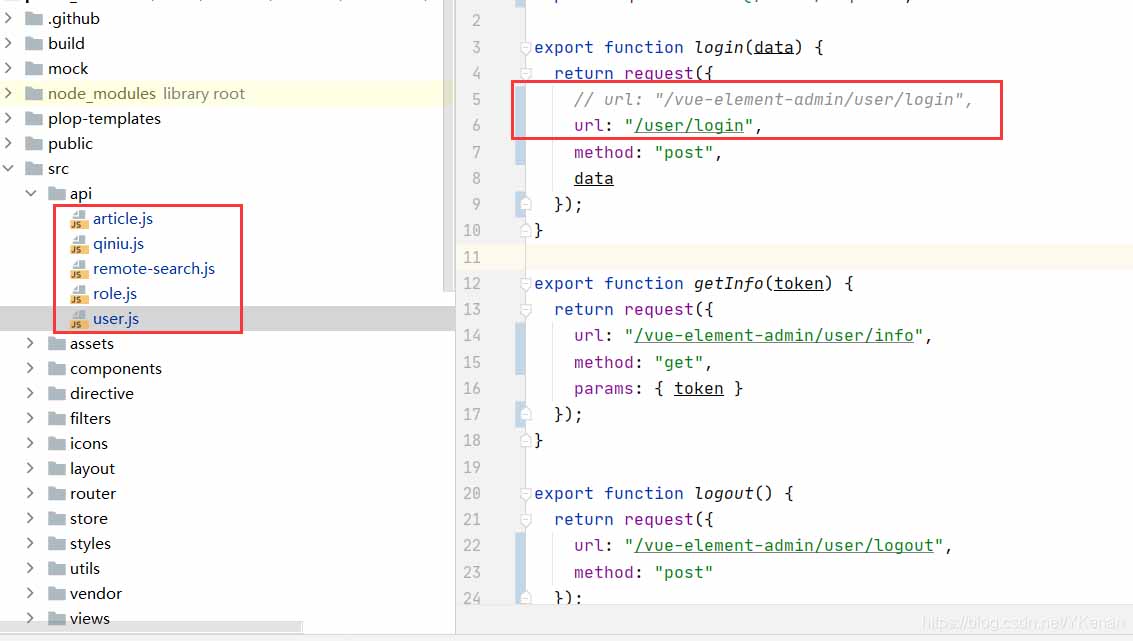Click the plop-templates folder icon

pyautogui.click(x=34, y=119)
